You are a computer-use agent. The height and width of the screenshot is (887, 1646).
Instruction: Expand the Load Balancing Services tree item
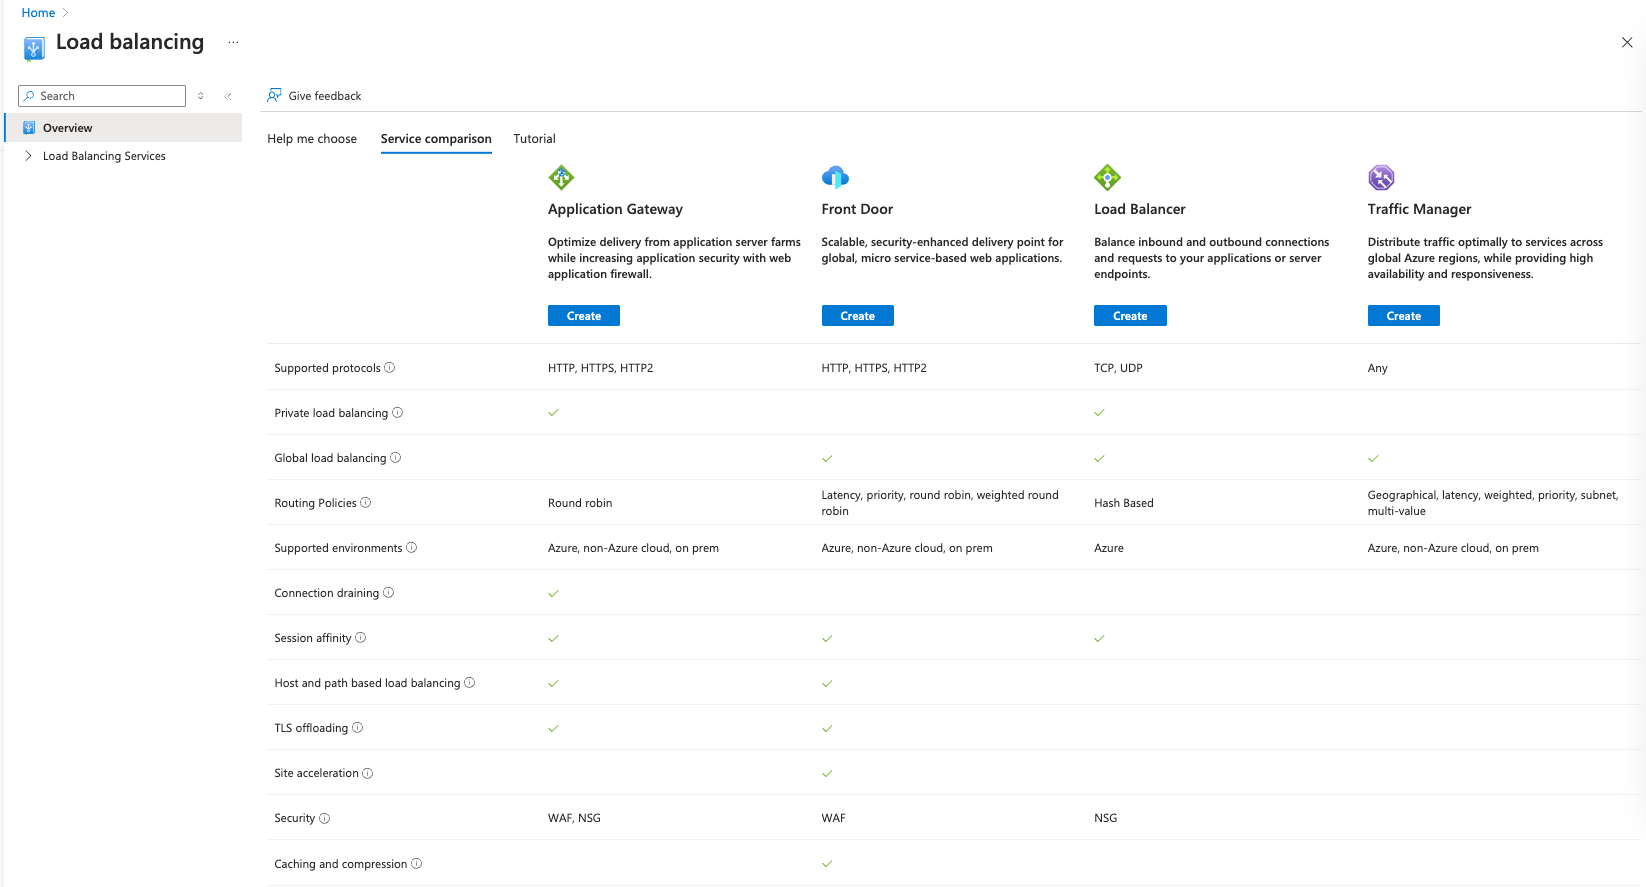pyautogui.click(x=28, y=156)
